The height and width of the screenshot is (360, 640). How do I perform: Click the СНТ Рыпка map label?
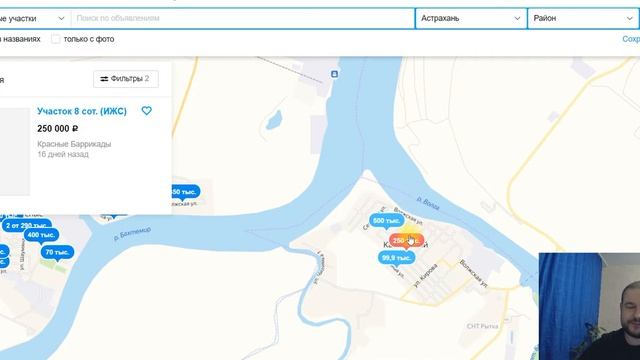click(x=482, y=326)
